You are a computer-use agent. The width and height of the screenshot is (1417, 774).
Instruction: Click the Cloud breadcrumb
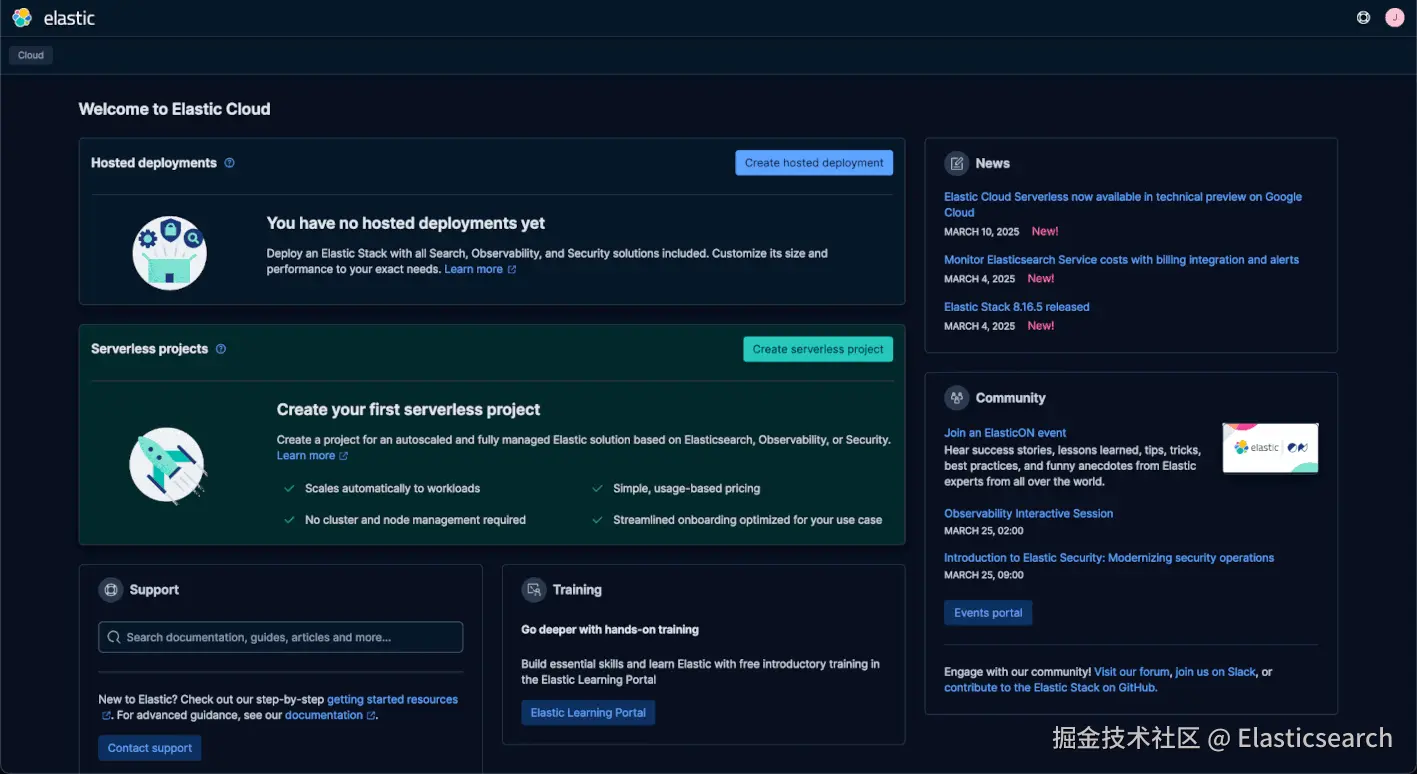click(31, 55)
